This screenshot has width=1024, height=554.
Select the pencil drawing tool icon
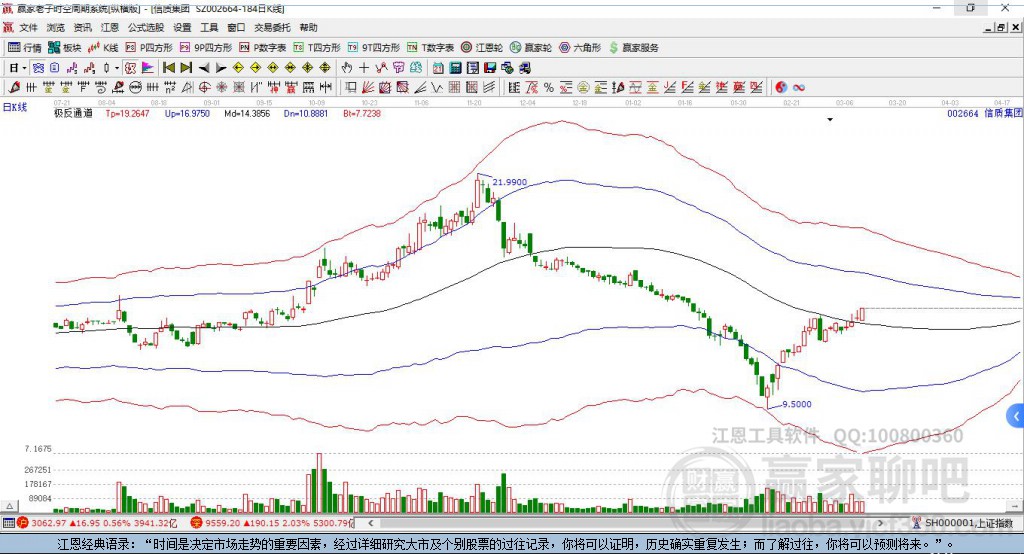[14, 88]
